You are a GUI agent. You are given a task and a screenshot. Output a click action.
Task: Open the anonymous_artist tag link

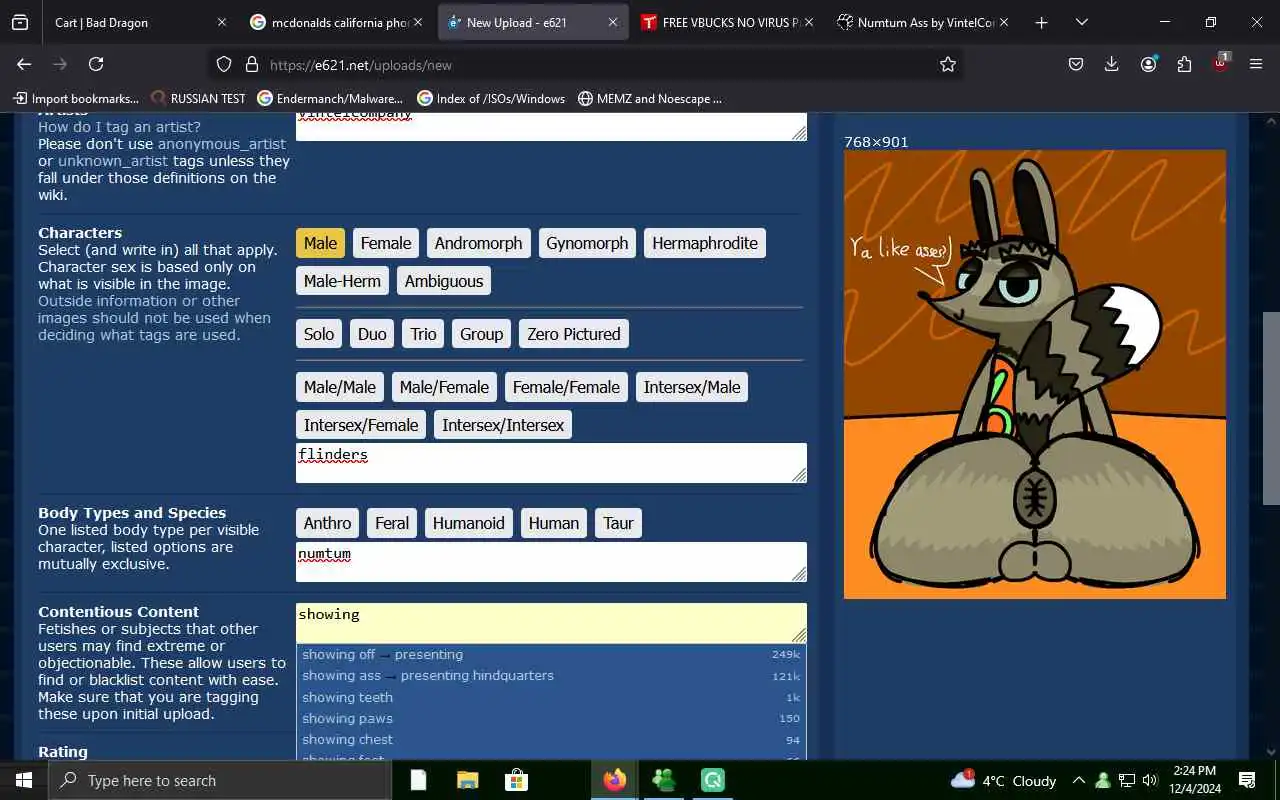221,144
